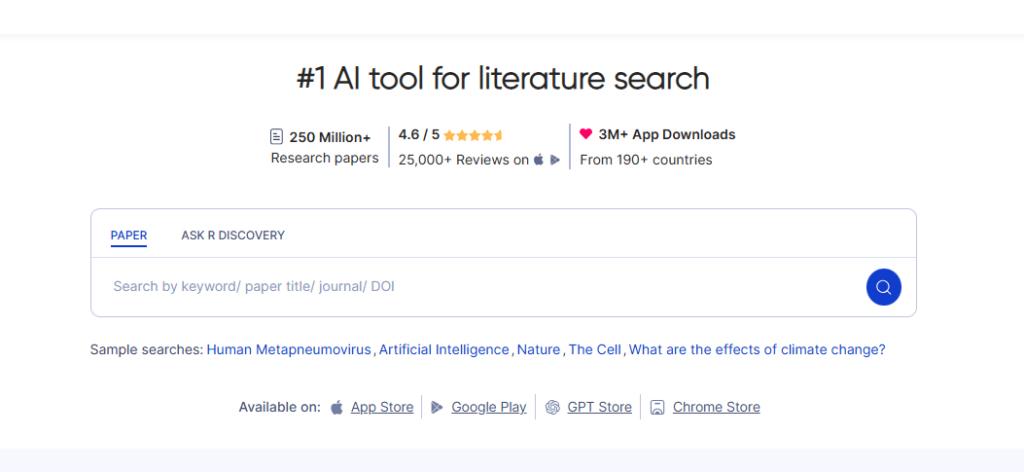Click the Apple logo beside App Store
The height and width of the screenshot is (472, 1024).
[337, 407]
